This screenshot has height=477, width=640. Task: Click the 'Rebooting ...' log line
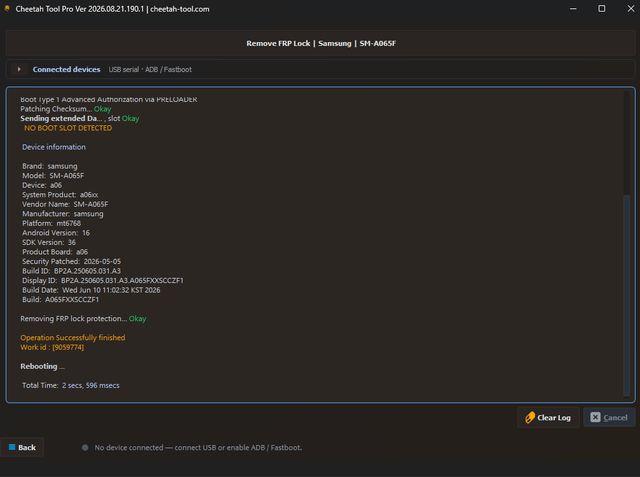42,366
